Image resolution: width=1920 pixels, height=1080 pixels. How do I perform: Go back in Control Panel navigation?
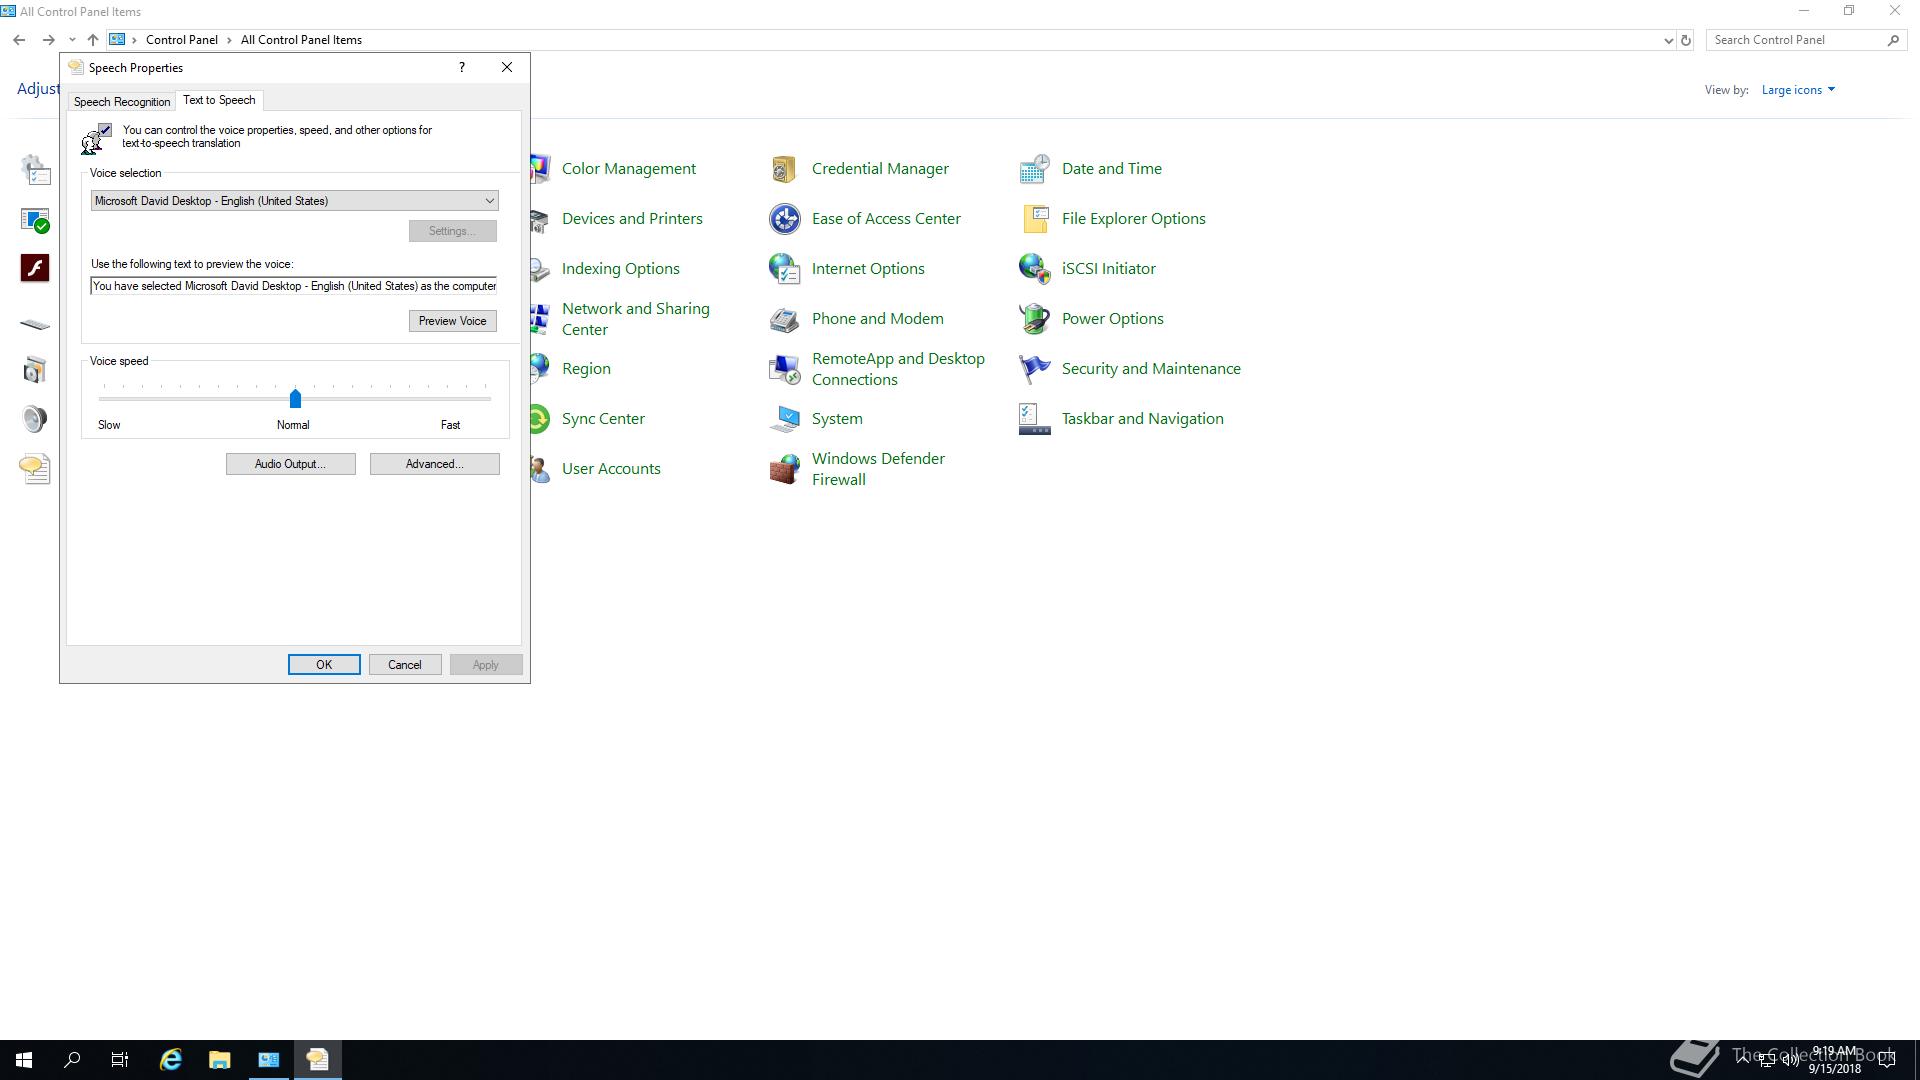tap(19, 40)
